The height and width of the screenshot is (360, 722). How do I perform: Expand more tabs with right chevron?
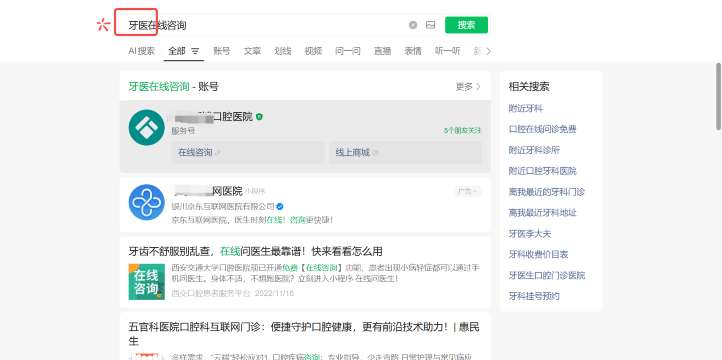[489, 51]
